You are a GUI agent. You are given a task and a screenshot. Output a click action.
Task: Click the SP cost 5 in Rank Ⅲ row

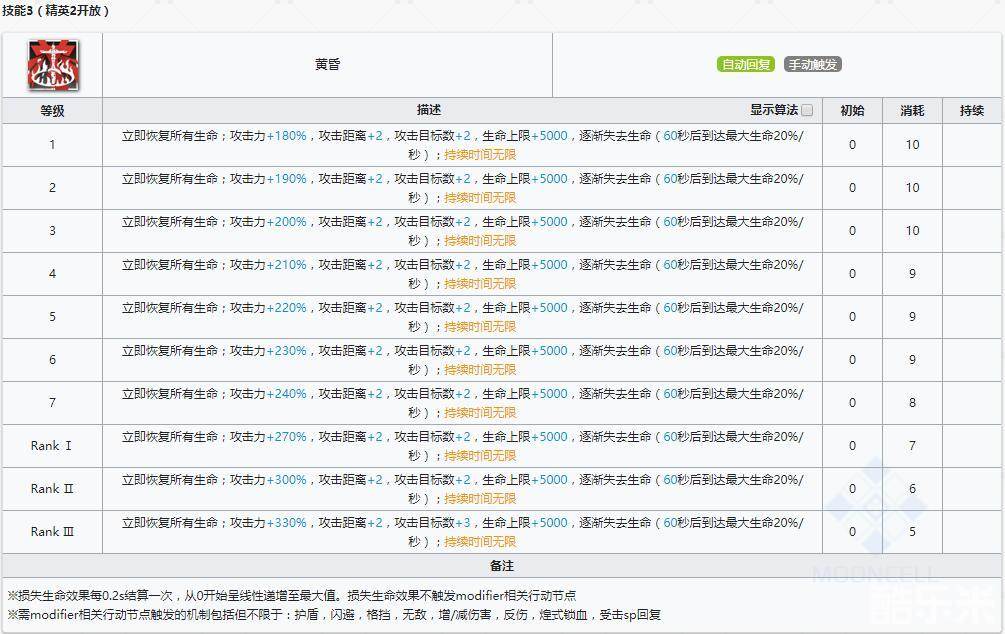click(912, 532)
